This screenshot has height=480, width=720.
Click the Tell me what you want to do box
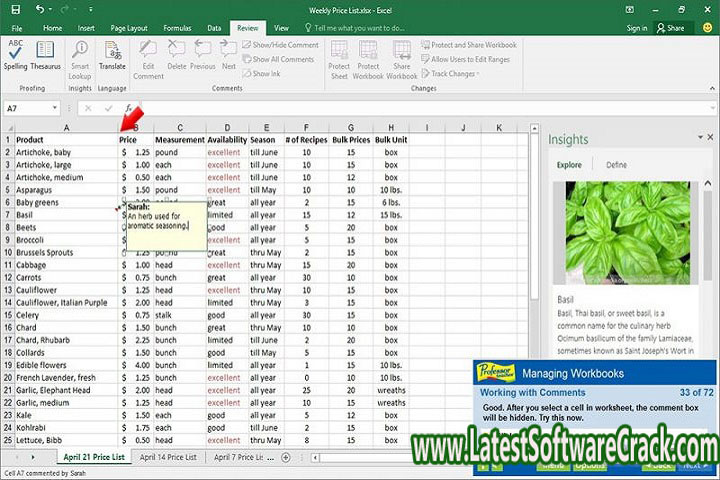pos(354,28)
